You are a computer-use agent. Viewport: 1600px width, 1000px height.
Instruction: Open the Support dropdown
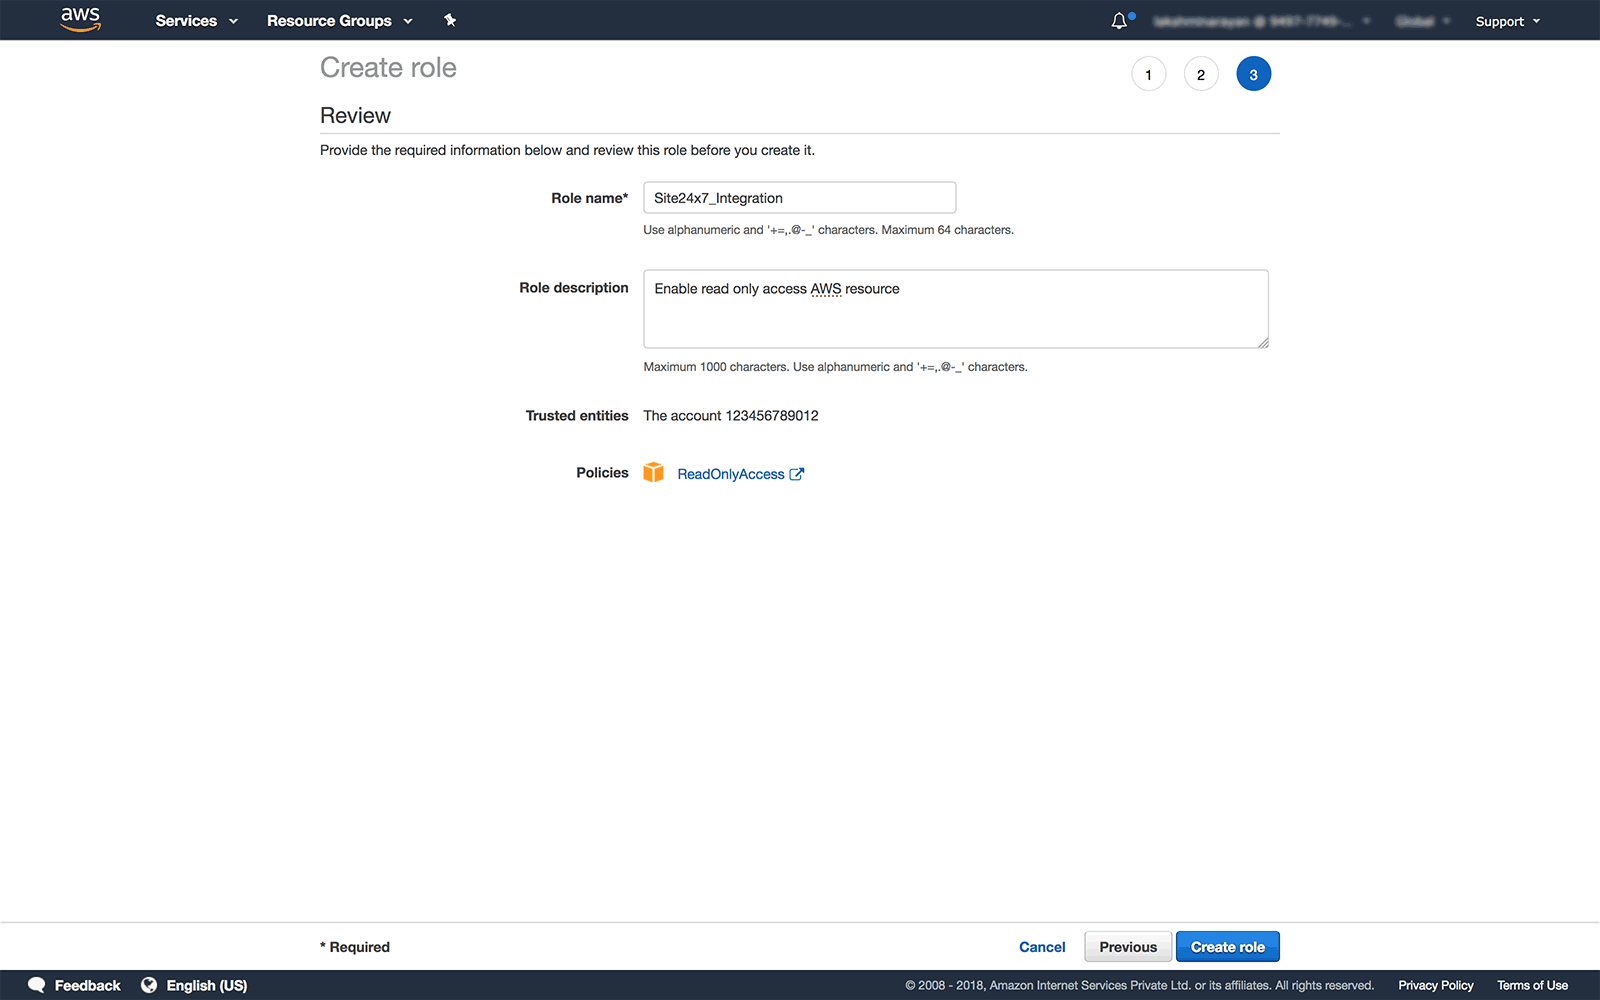coord(1507,20)
